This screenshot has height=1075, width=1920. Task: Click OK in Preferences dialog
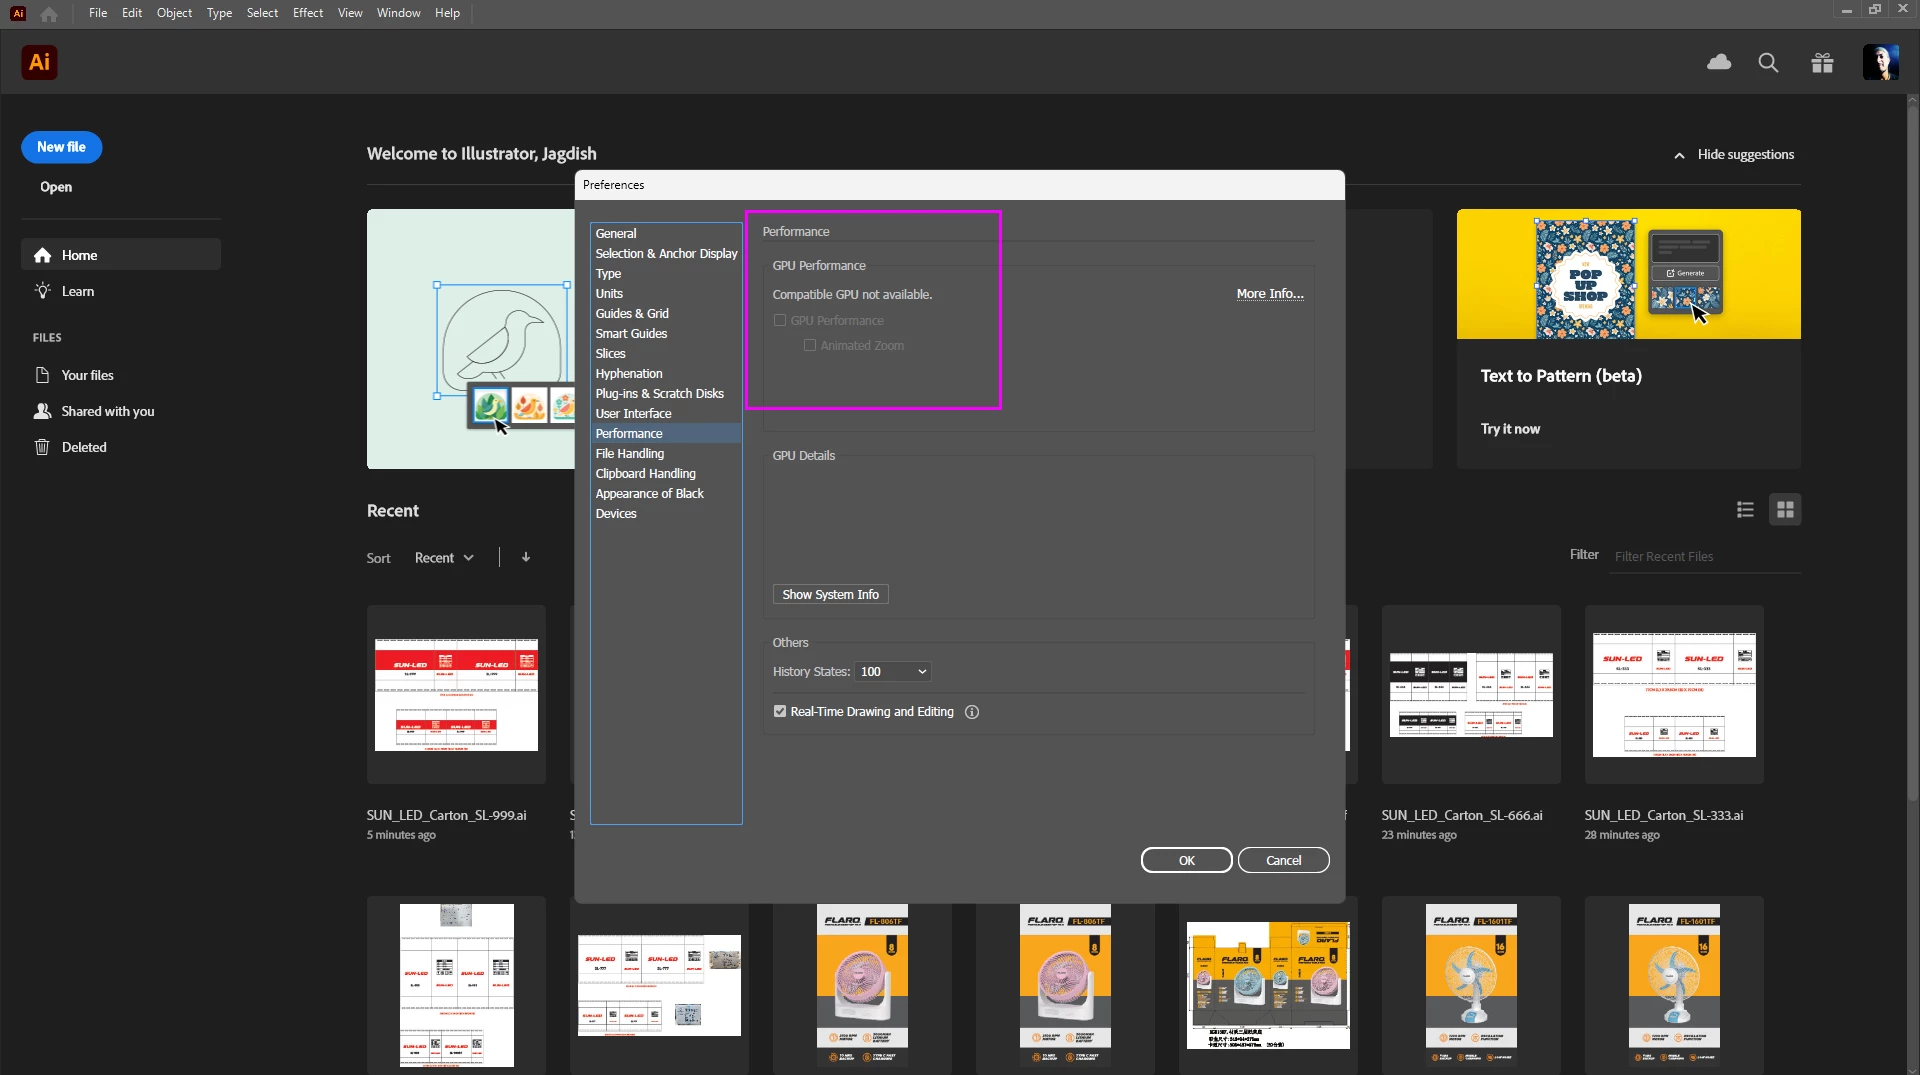click(1186, 860)
